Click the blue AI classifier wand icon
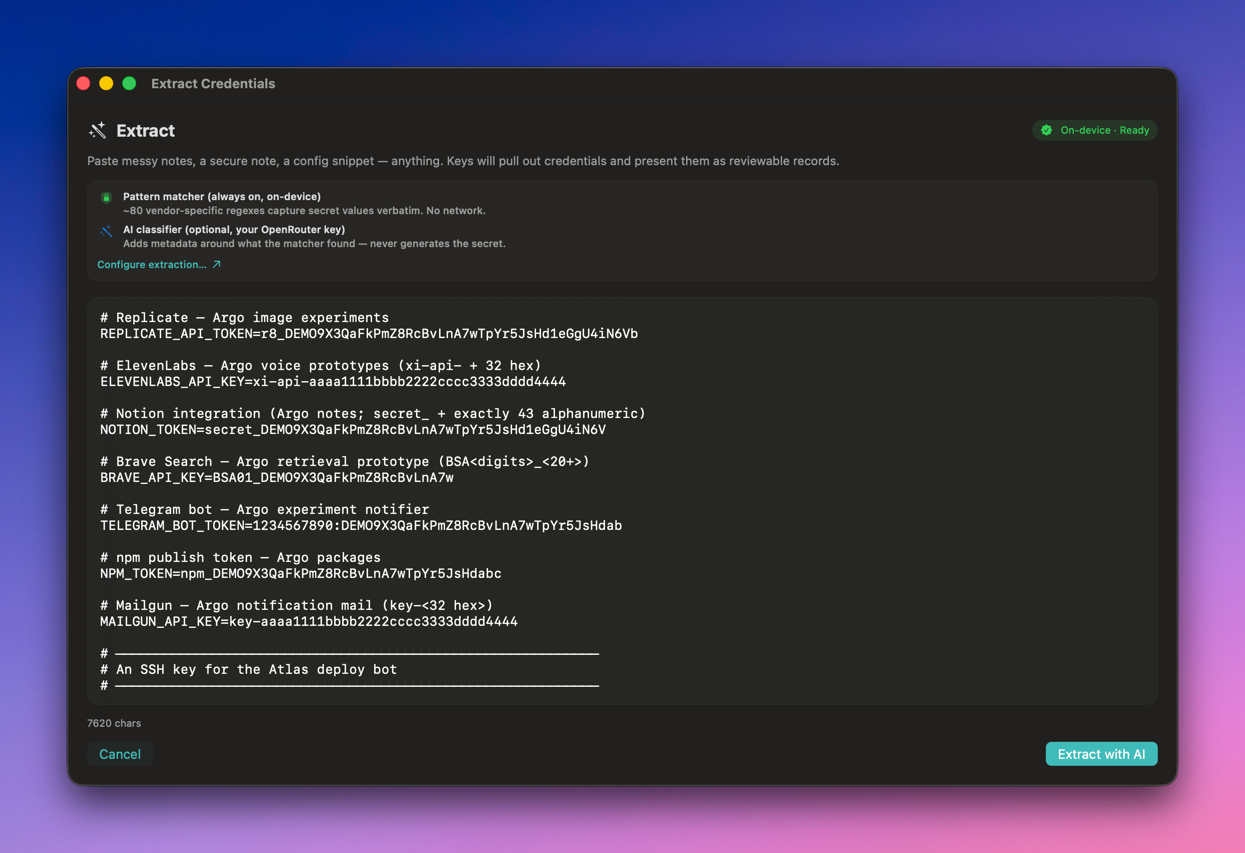The width and height of the screenshot is (1245, 853). tap(106, 231)
